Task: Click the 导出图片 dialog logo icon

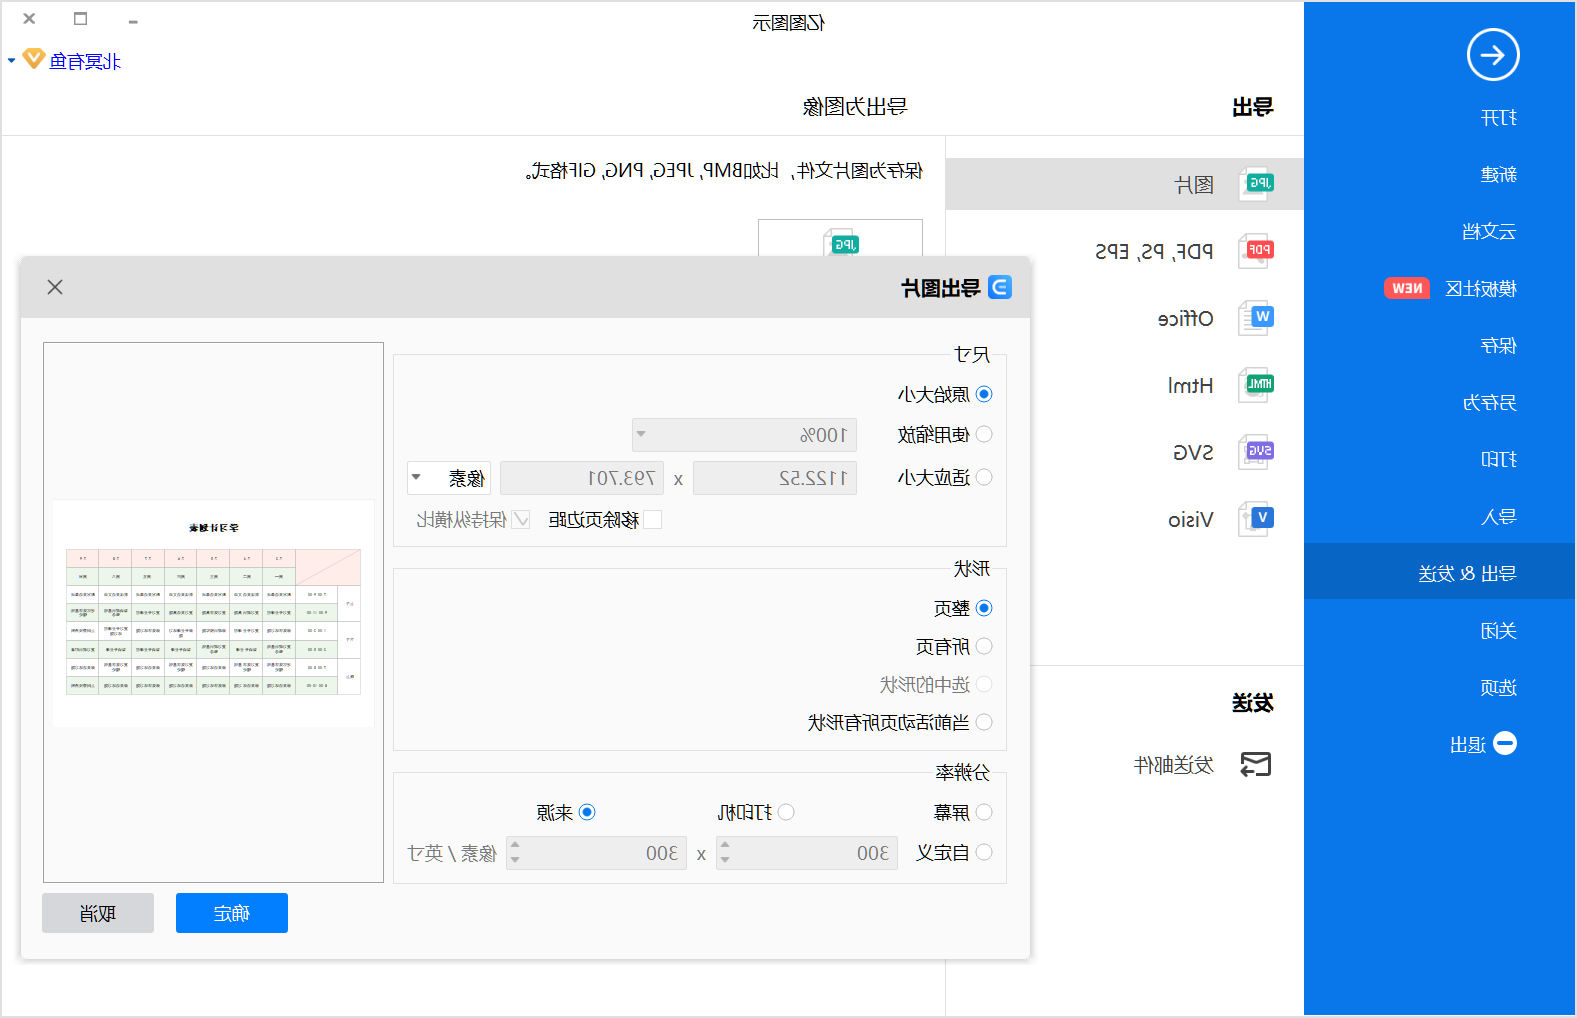Action: [1000, 287]
